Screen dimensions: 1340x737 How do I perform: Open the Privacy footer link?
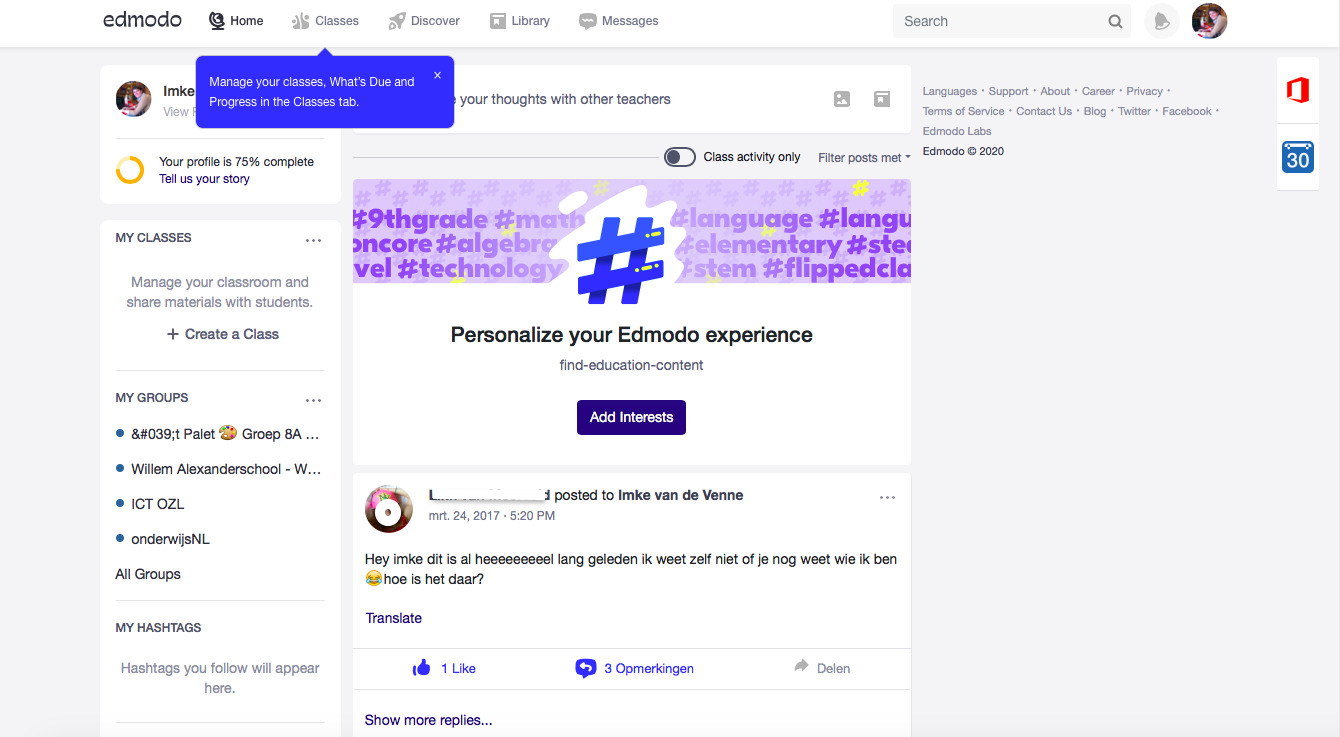1145,91
